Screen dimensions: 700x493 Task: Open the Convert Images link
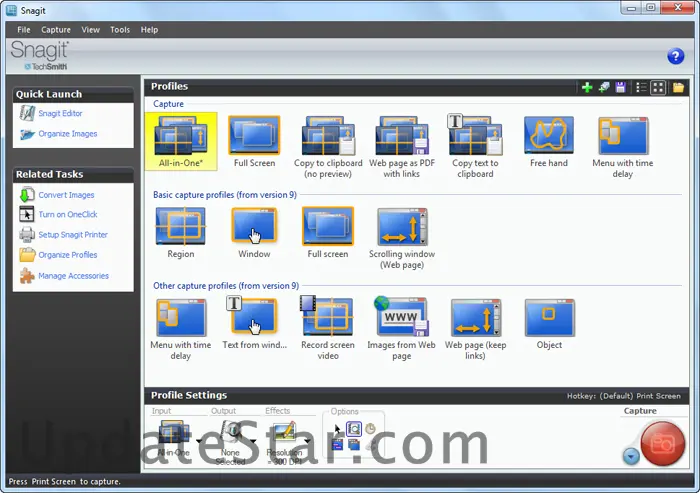66,195
